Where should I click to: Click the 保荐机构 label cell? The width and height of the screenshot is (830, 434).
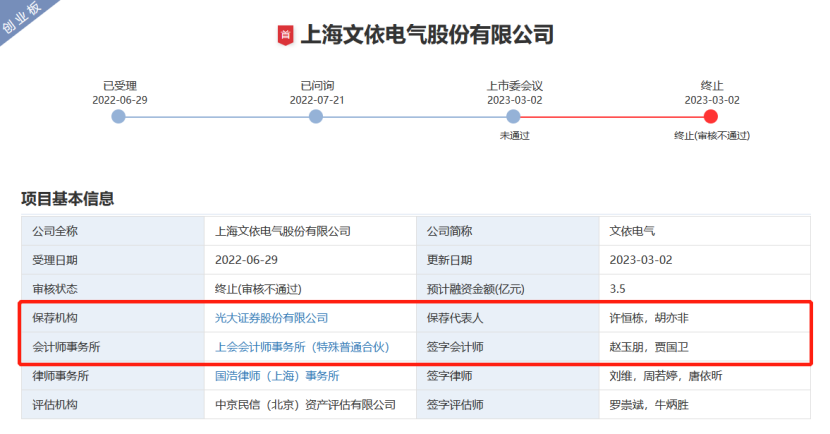[113, 318]
